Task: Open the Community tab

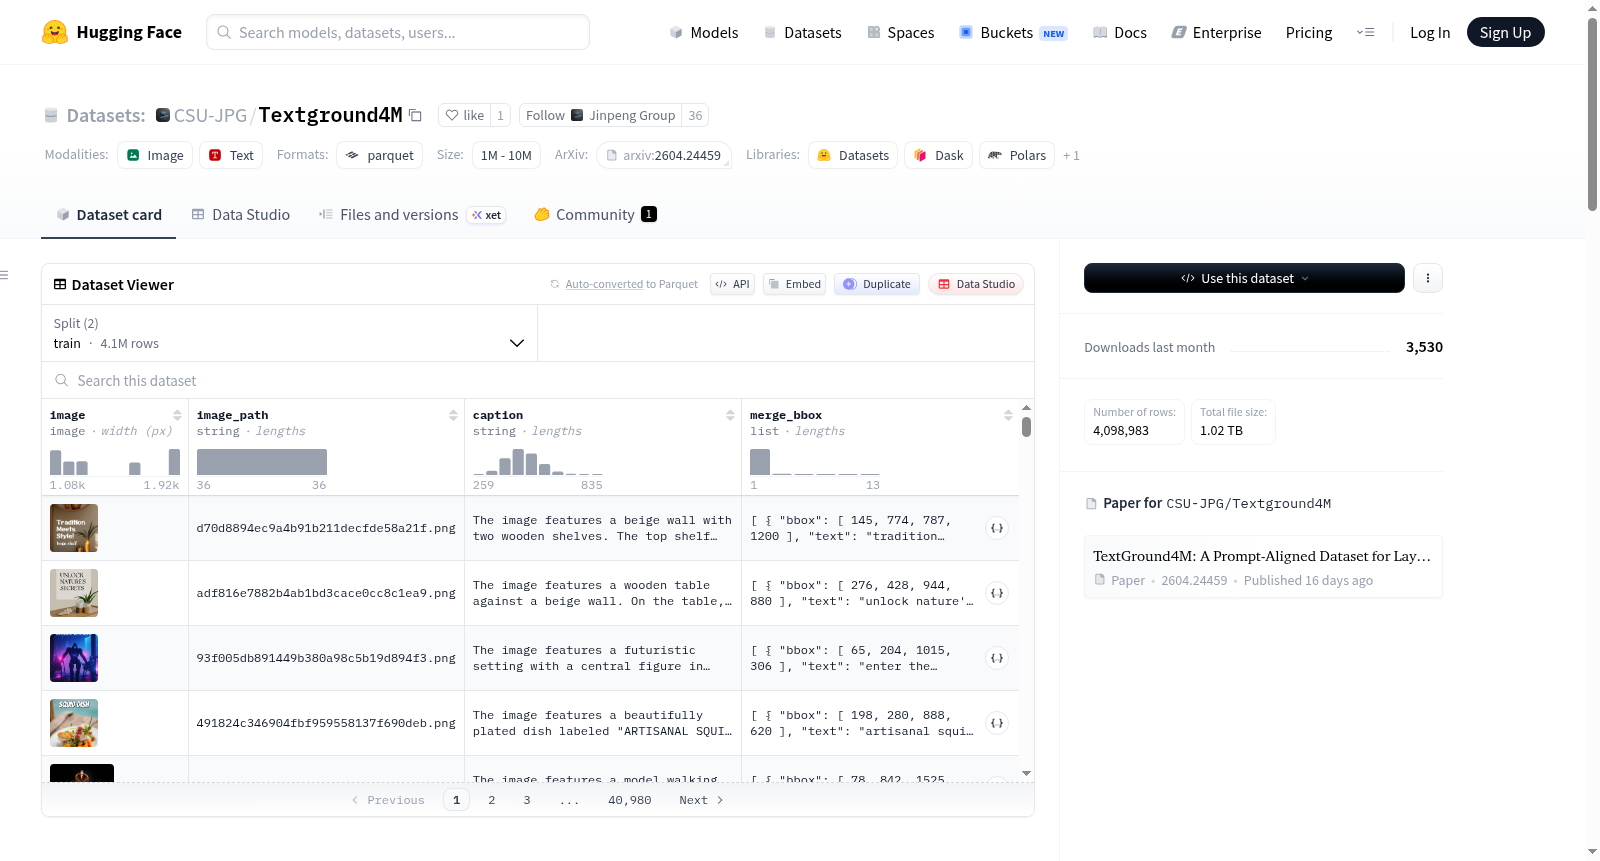Action: pyautogui.click(x=596, y=215)
